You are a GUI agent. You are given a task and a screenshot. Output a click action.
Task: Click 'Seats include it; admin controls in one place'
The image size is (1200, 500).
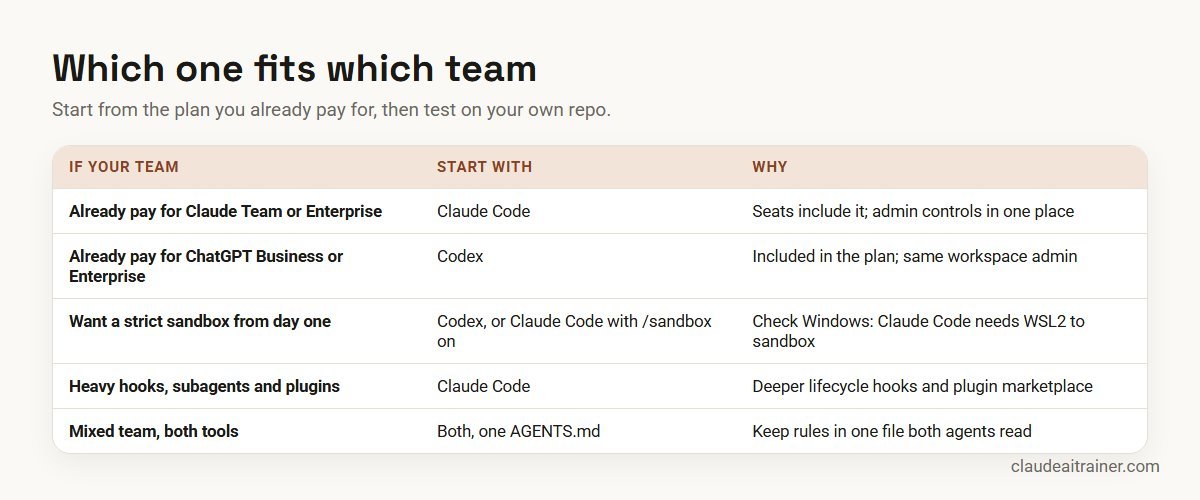[913, 211]
